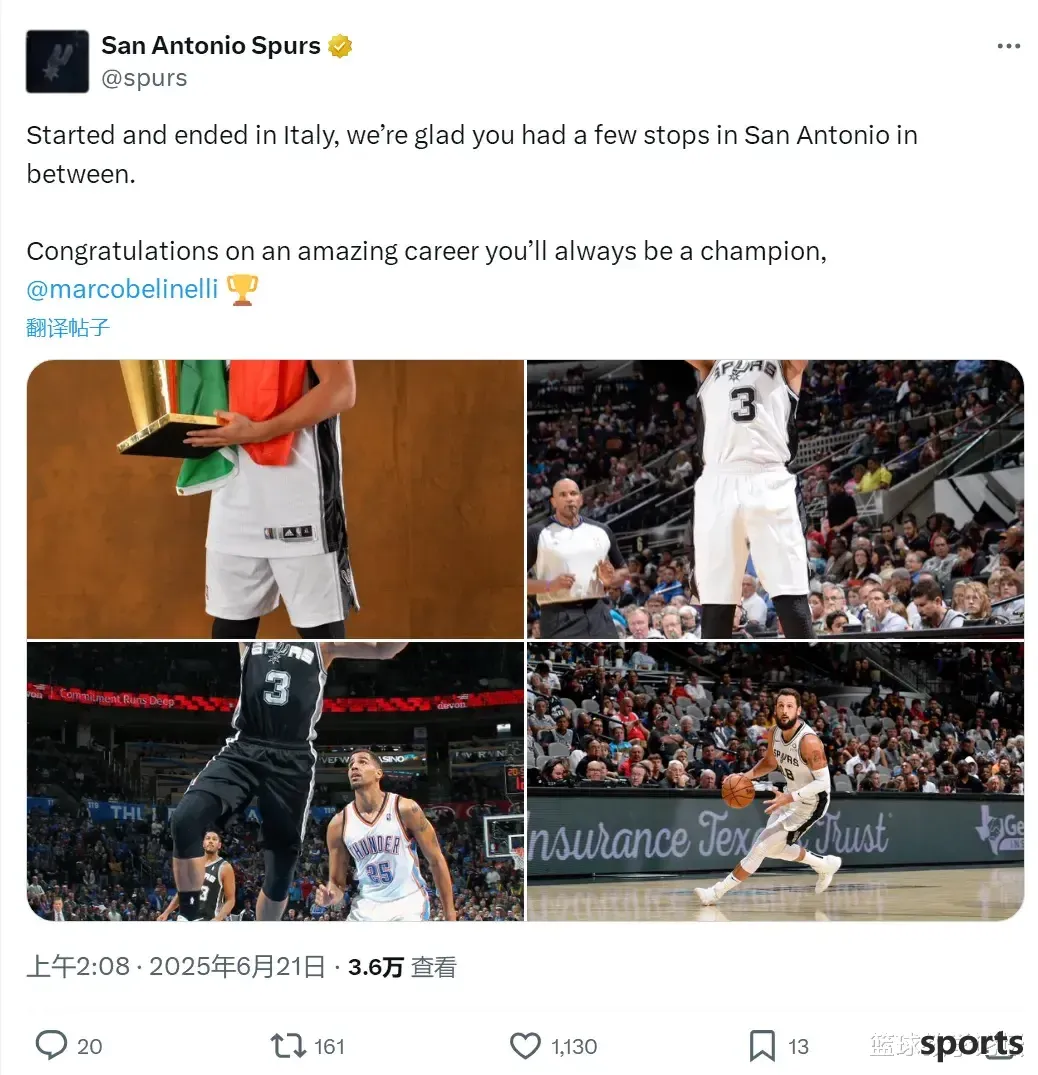The height and width of the screenshot is (1075, 1038).
Task: Open the black jersey Thunder game photo
Action: [x=276, y=782]
